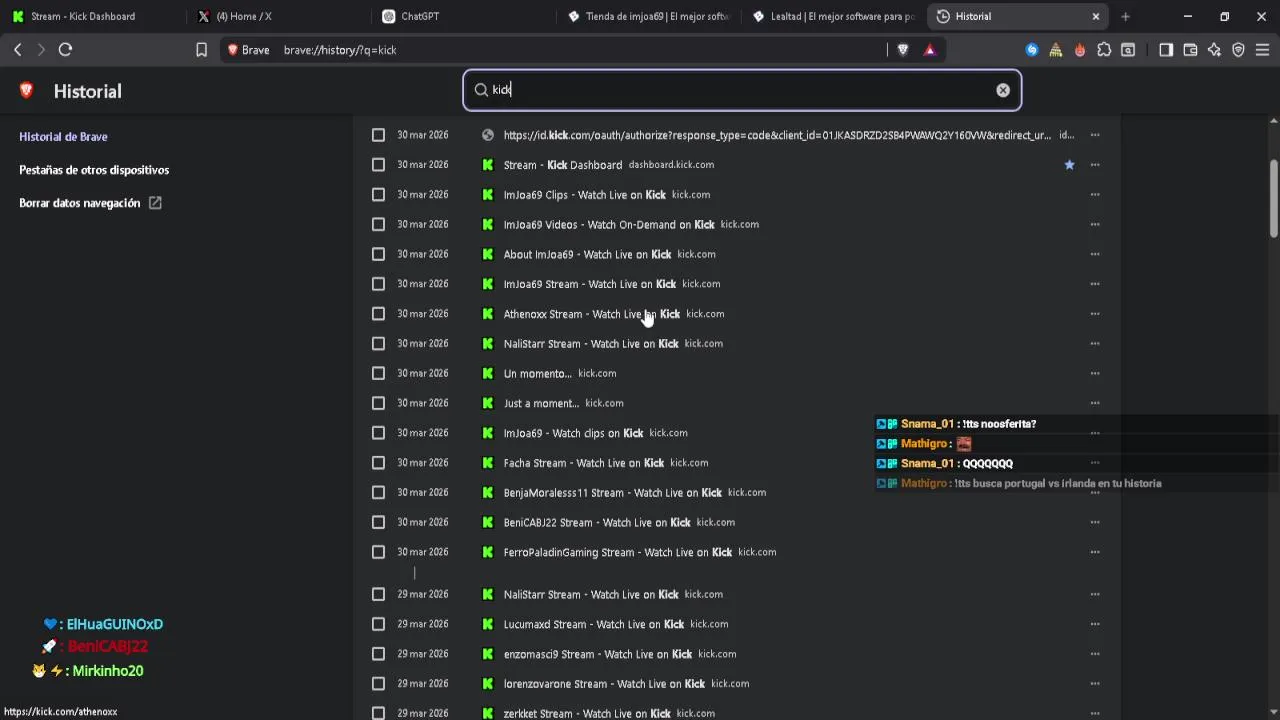
Task: Go back with the browser back arrow
Action: (17, 50)
